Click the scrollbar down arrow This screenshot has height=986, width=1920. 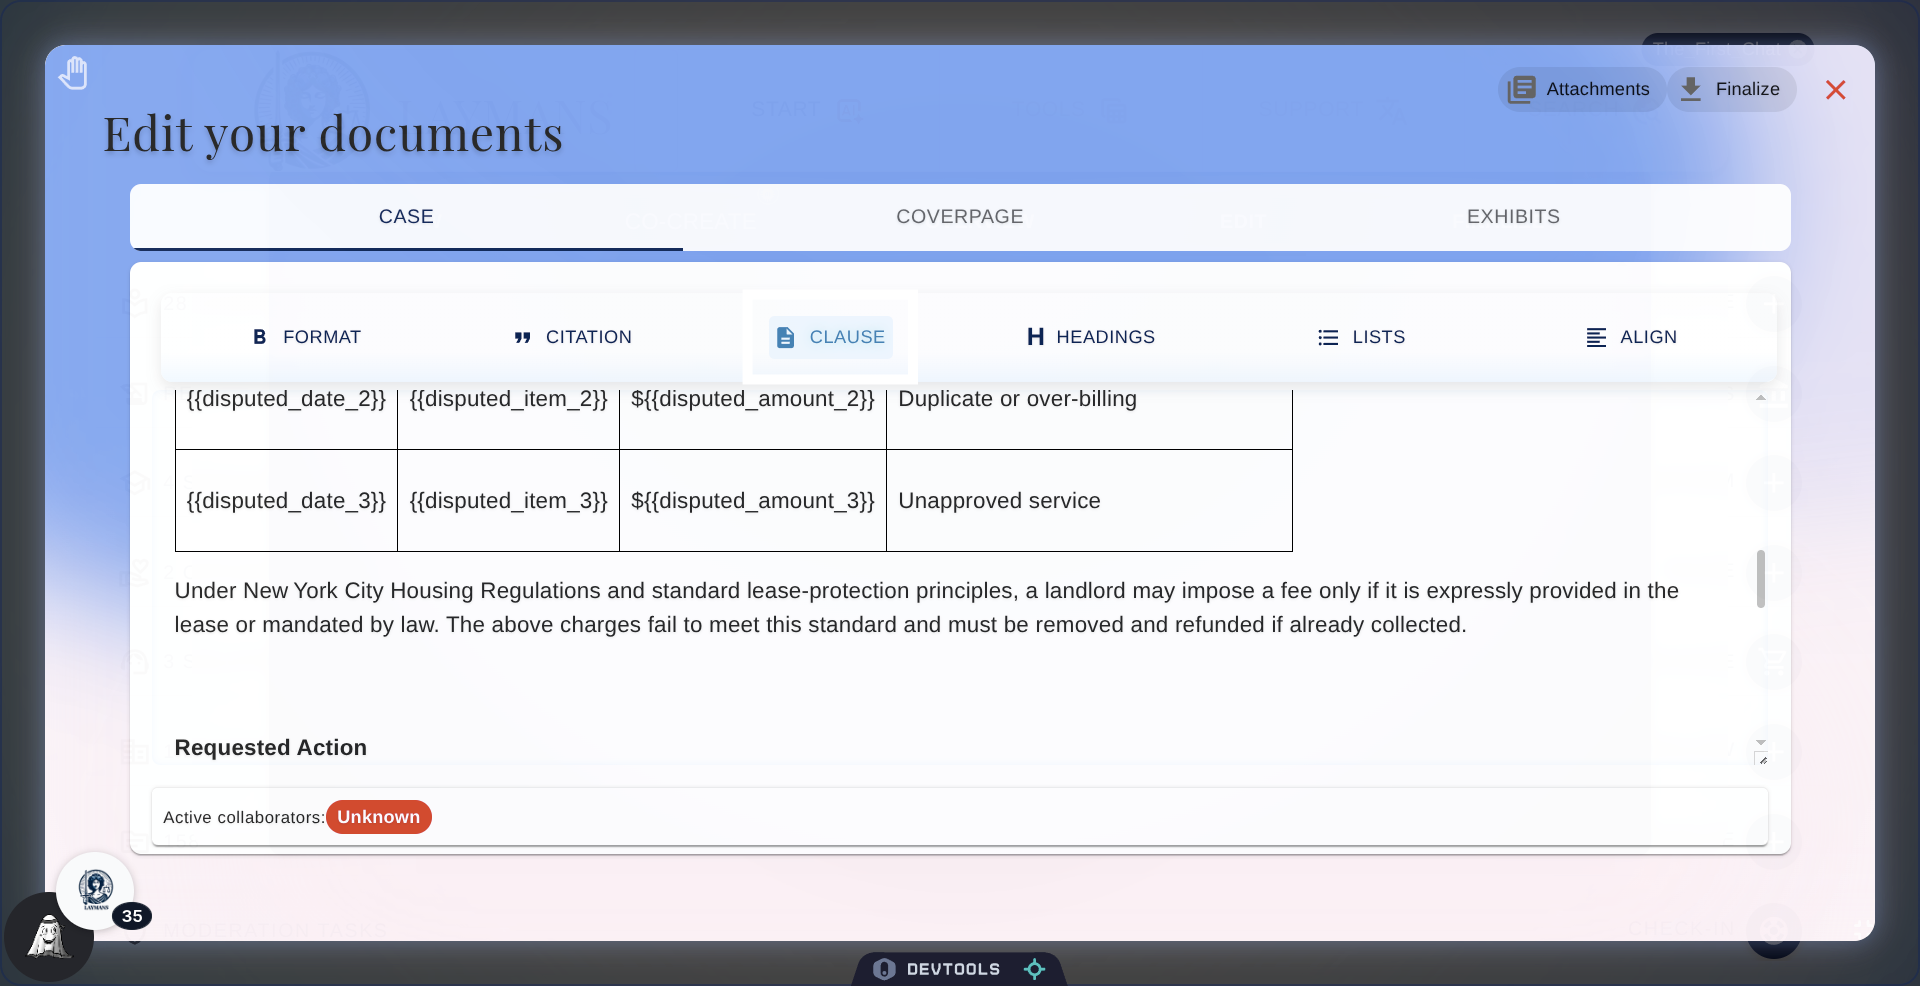[x=1761, y=741]
